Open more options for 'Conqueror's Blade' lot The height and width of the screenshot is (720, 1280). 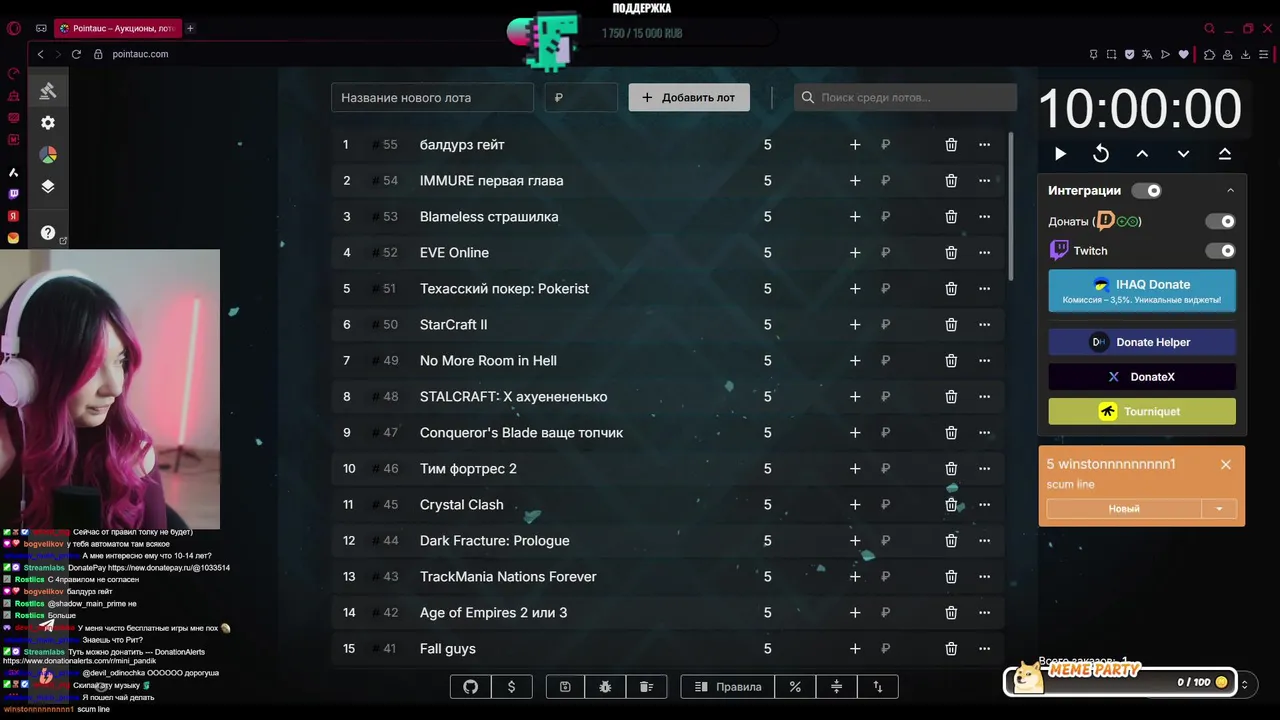coord(984,433)
